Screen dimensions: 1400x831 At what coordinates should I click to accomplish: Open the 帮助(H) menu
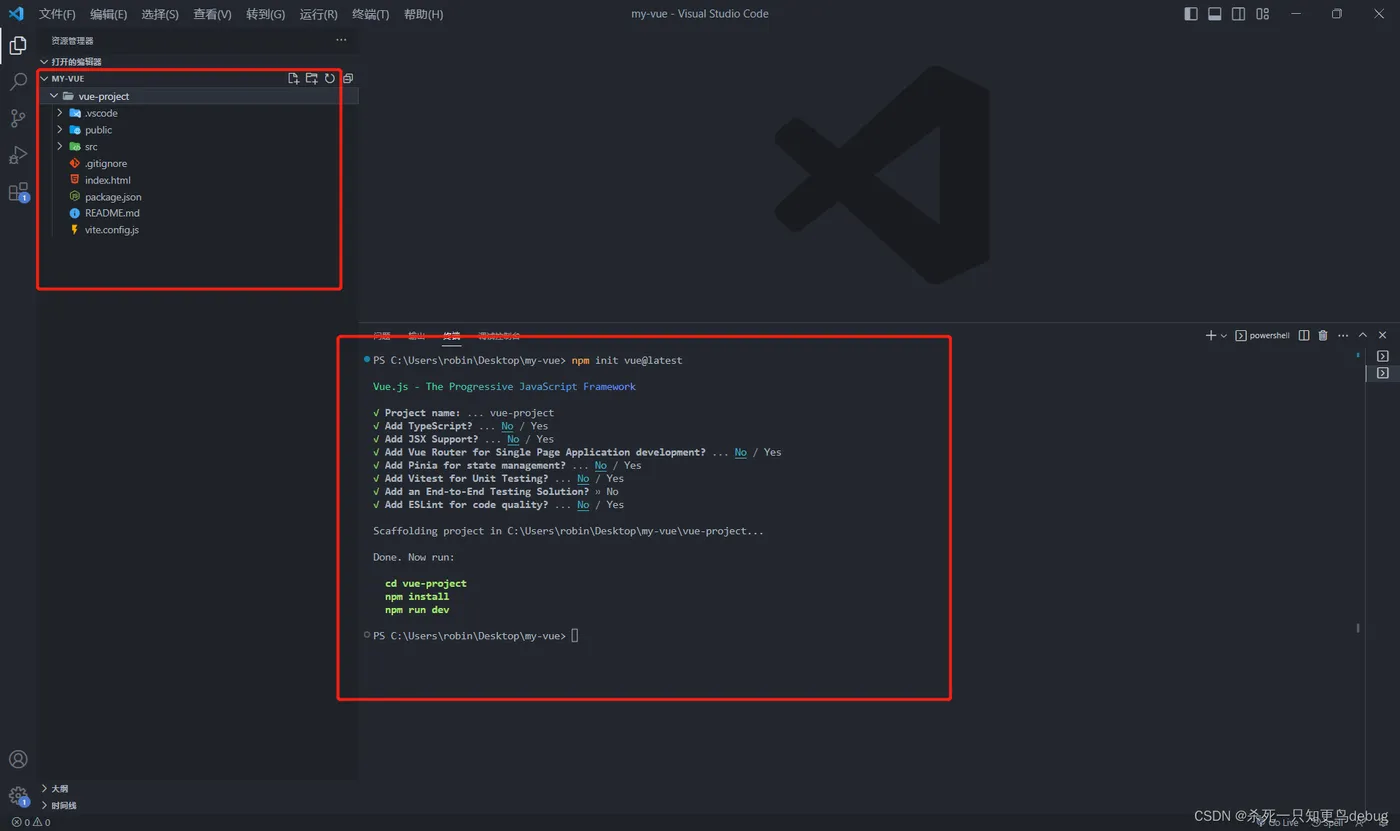(x=423, y=14)
